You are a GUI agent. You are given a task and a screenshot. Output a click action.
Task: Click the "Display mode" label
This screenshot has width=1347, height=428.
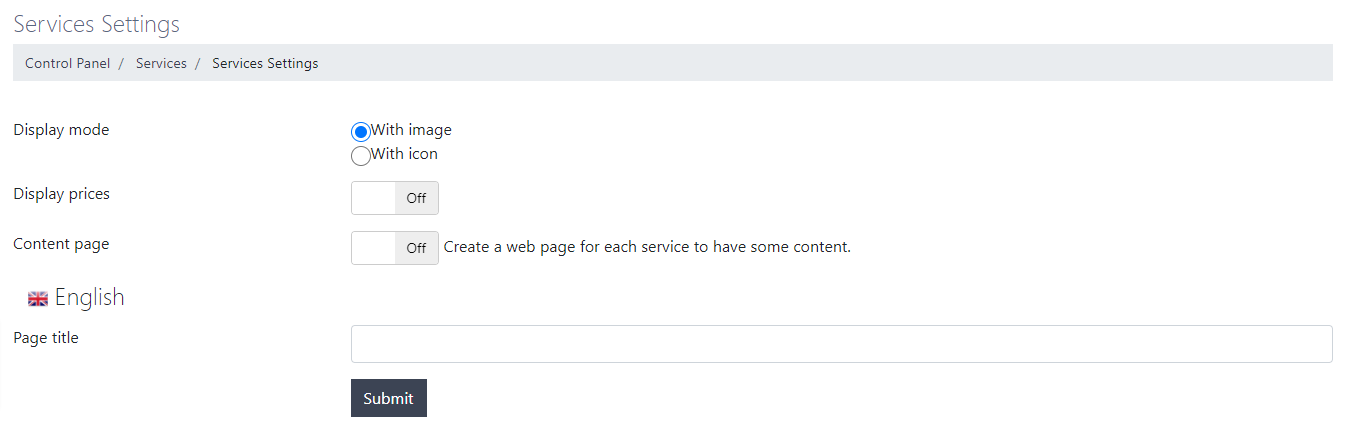(61, 129)
